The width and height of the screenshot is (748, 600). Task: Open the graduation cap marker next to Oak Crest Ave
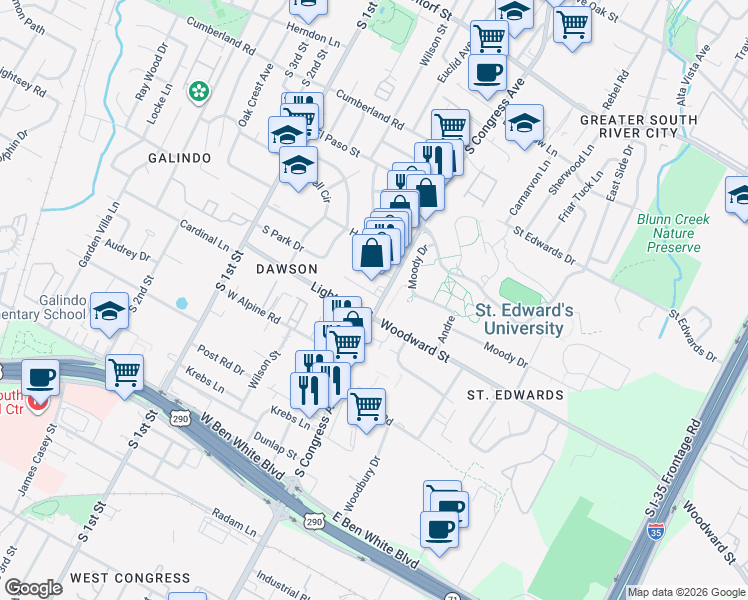pyautogui.click(x=288, y=136)
